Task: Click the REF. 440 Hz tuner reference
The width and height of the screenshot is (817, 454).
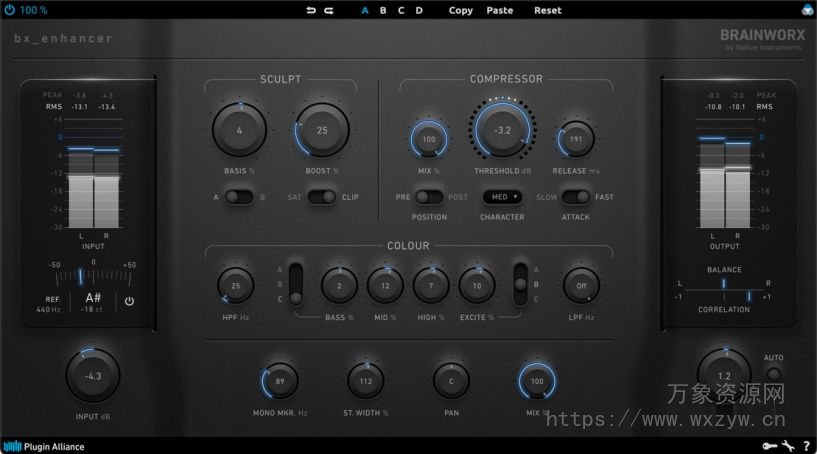Action: (48, 304)
